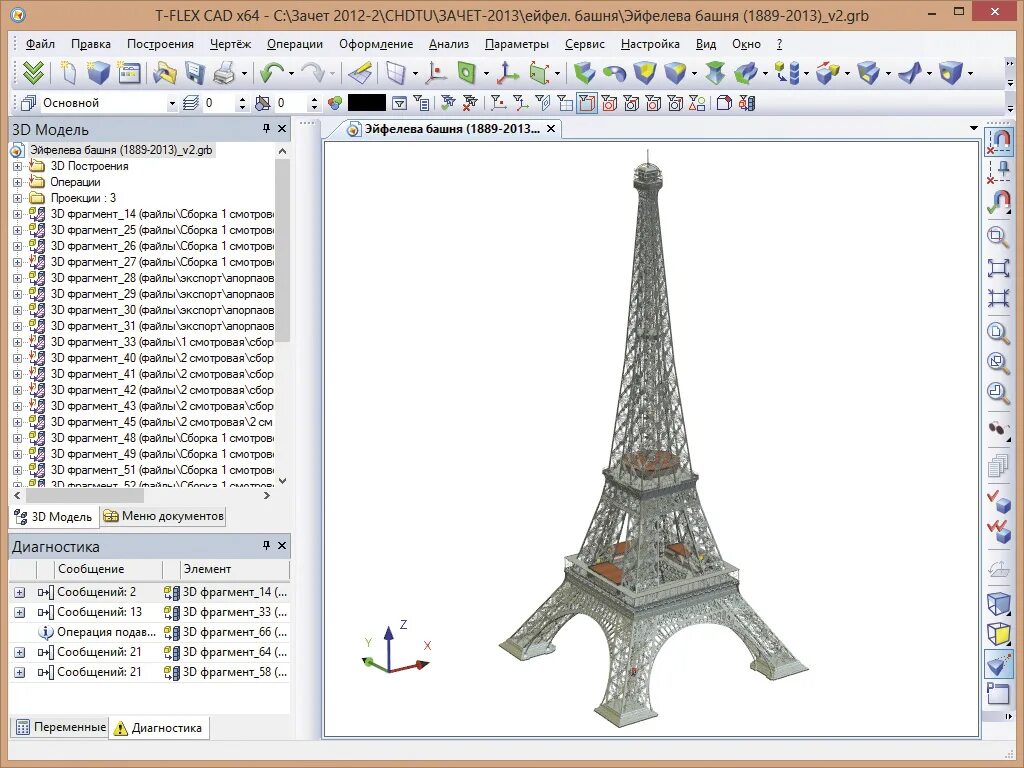Click the green double-chevron finish icon
The image size is (1024, 768).
point(33,72)
